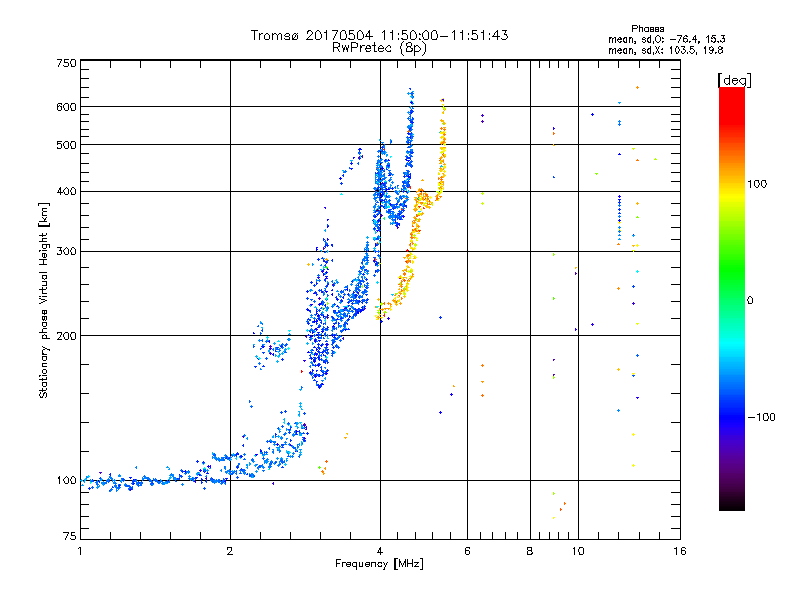The height and width of the screenshot is (600, 800).
Task: Click the x-axis tick label '8'
Action: (530, 551)
